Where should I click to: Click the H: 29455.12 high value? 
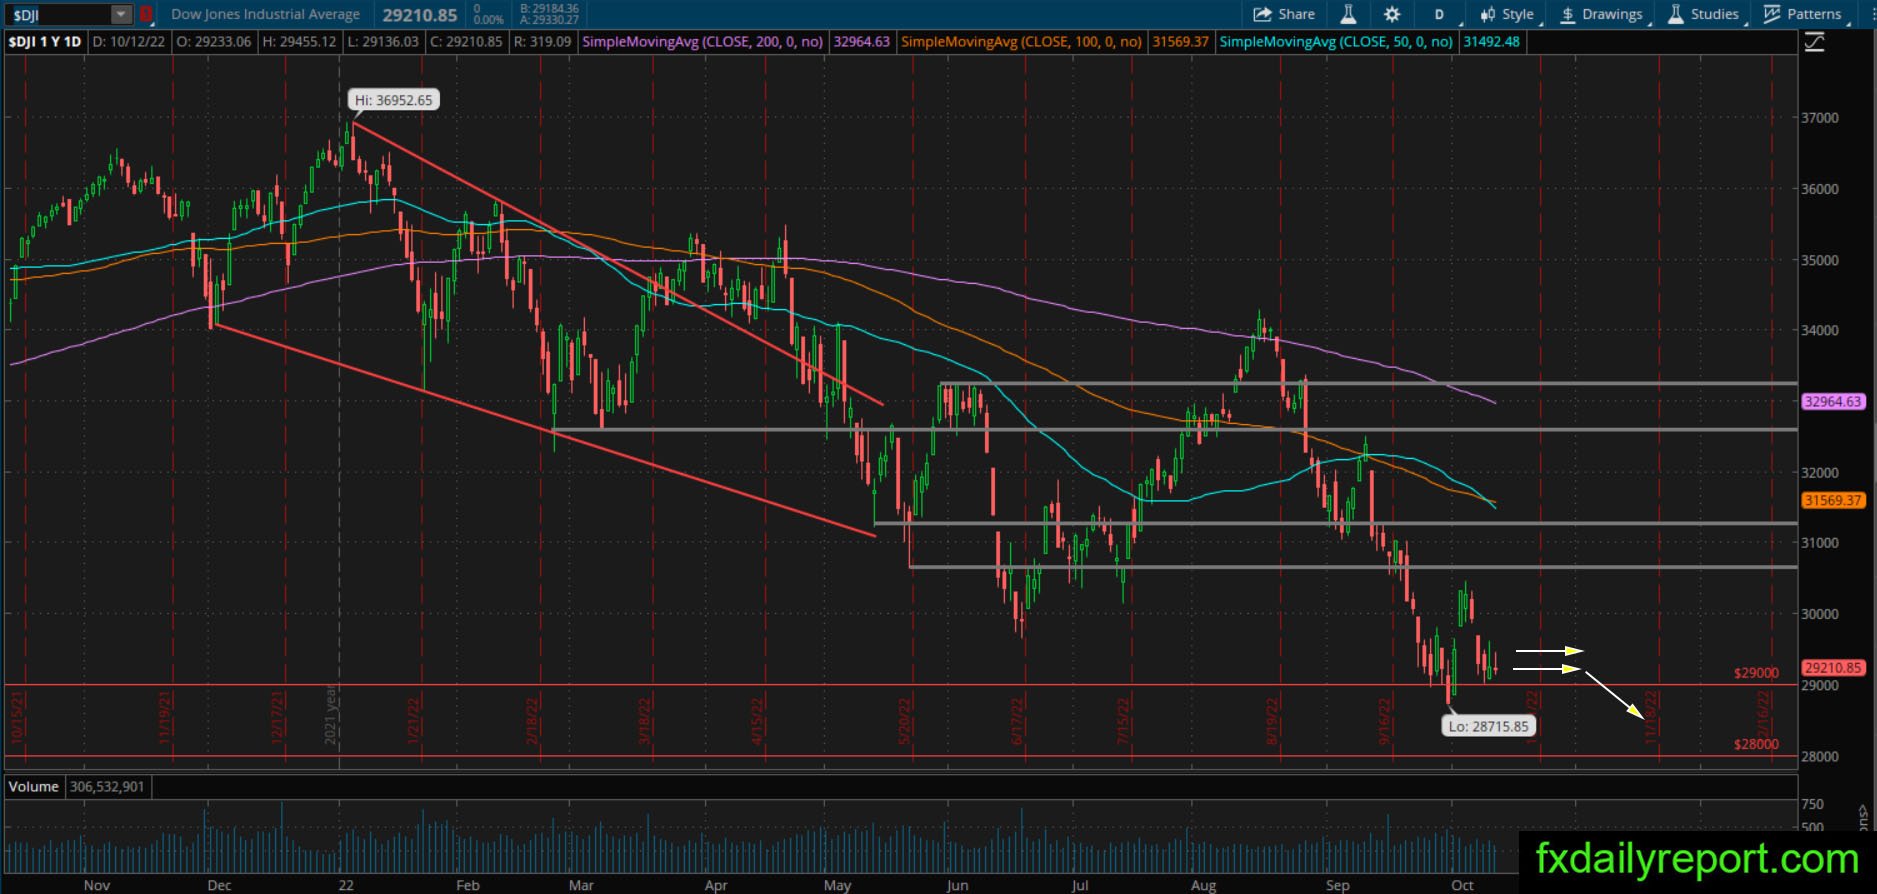pyautogui.click(x=299, y=42)
